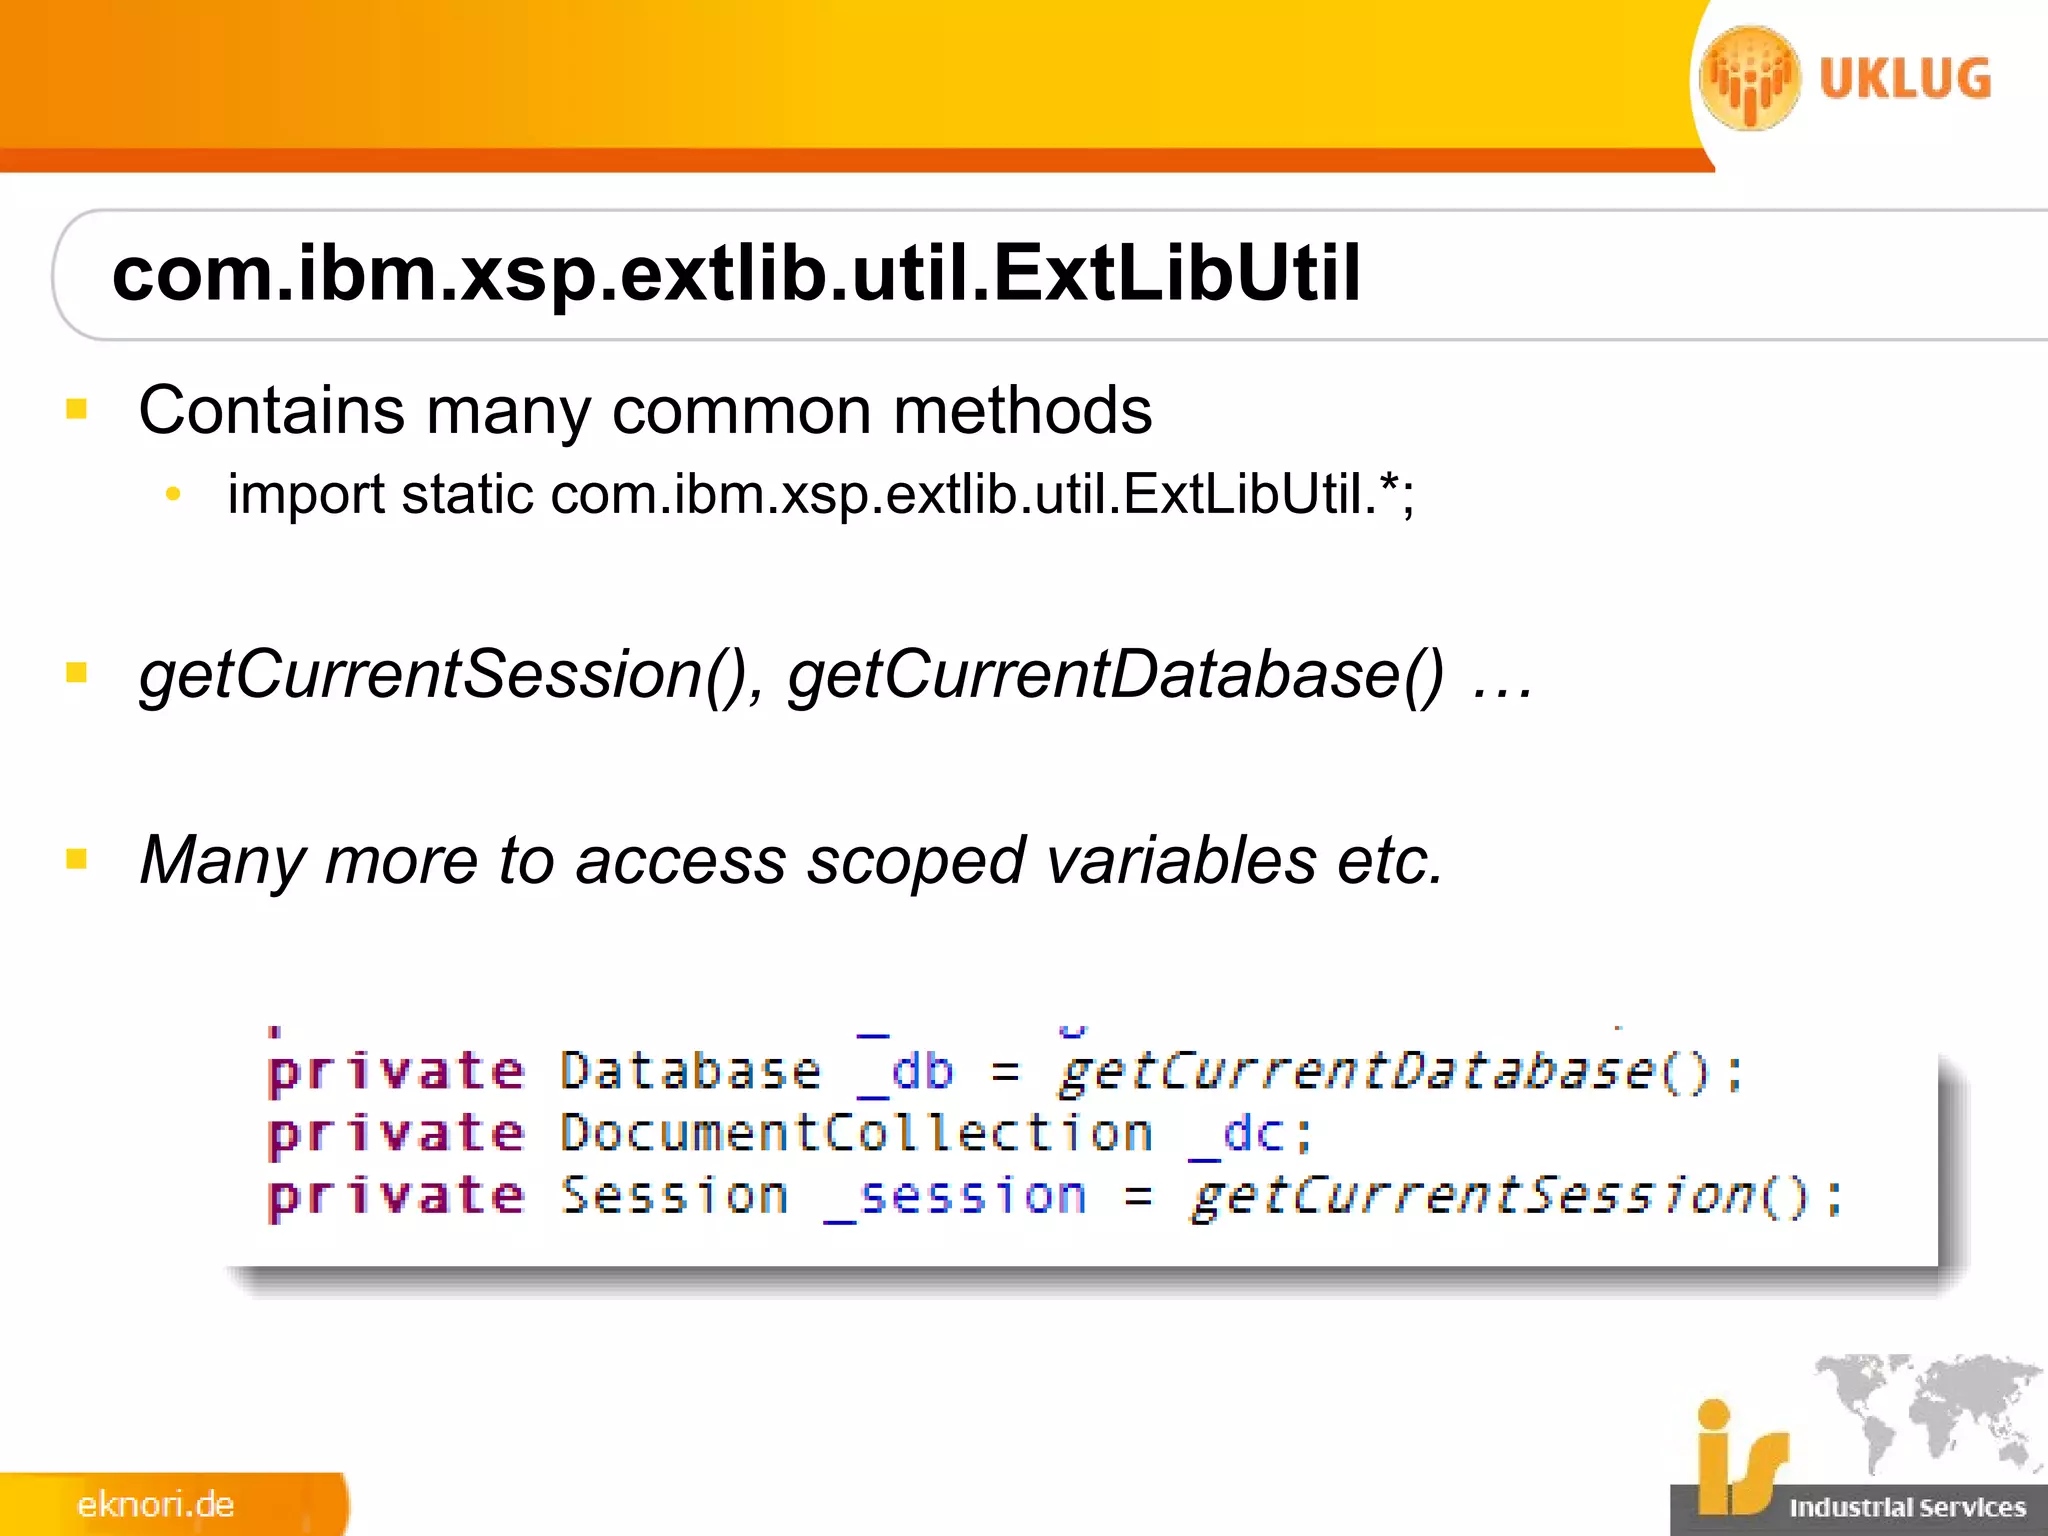The width and height of the screenshot is (2048, 1536).
Task: Click 'Many more to access scoped variables etc.'
Action: click(x=791, y=861)
